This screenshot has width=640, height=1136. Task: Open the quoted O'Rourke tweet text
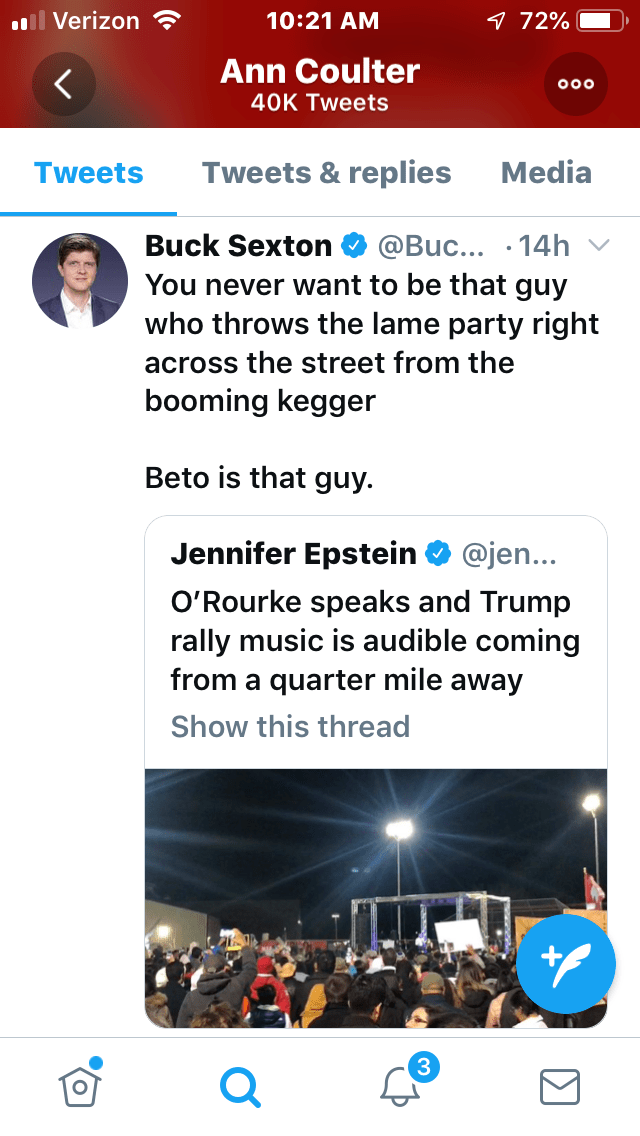point(375,641)
